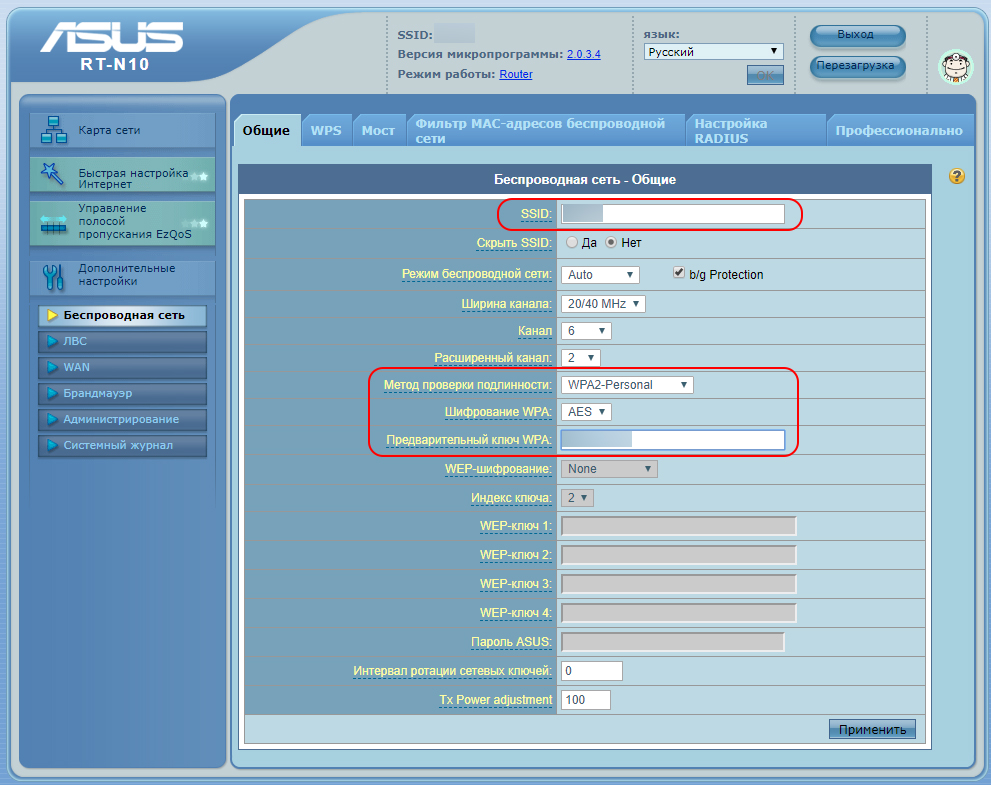Click the quick Internet setup wand icon
This screenshot has height=785, width=991.
click(x=52, y=174)
